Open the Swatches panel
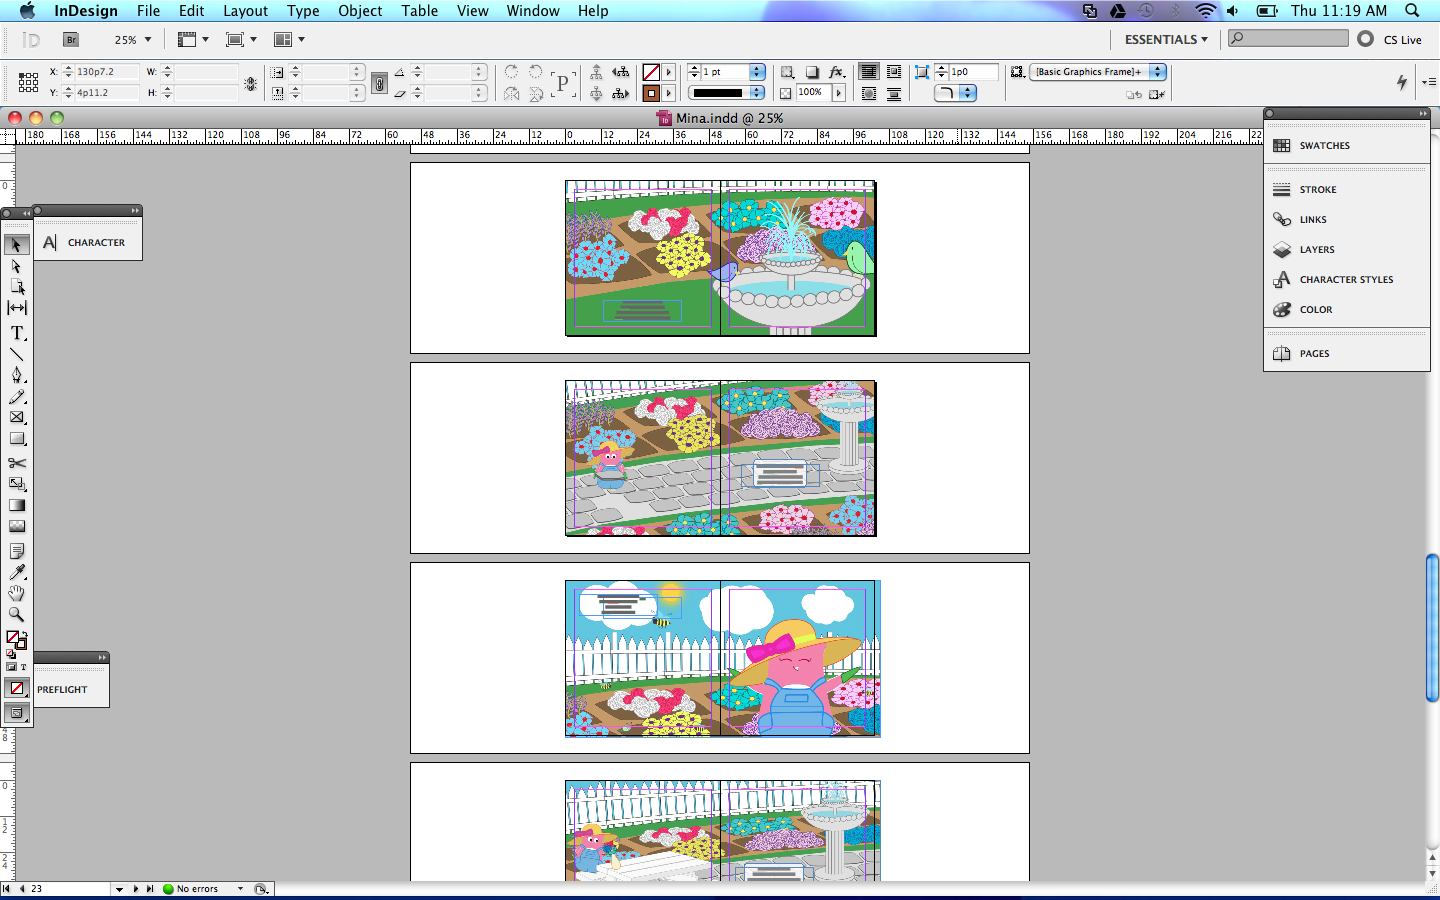This screenshot has height=900, width=1440. [1324, 146]
